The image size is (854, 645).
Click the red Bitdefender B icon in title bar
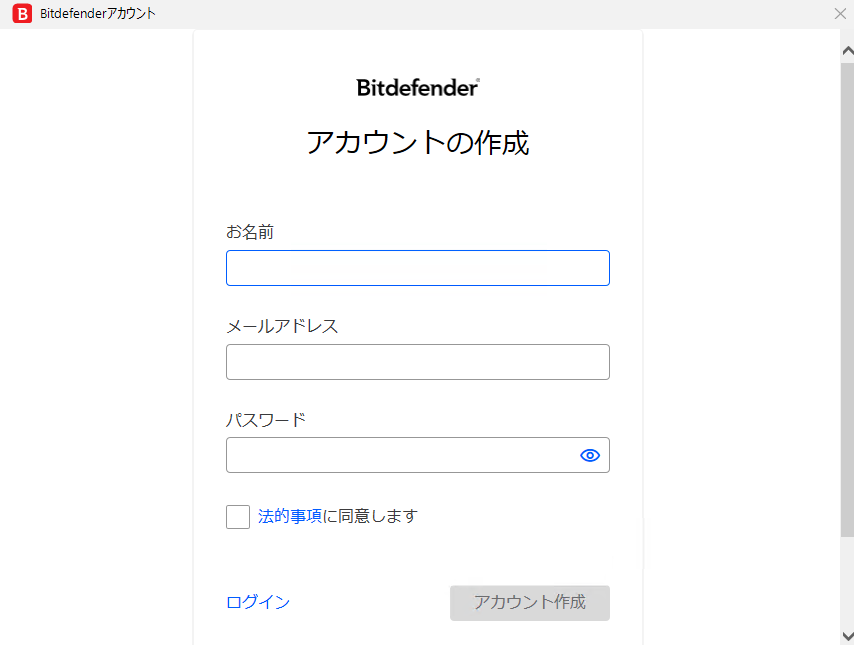pyautogui.click(x=22, y=14)
